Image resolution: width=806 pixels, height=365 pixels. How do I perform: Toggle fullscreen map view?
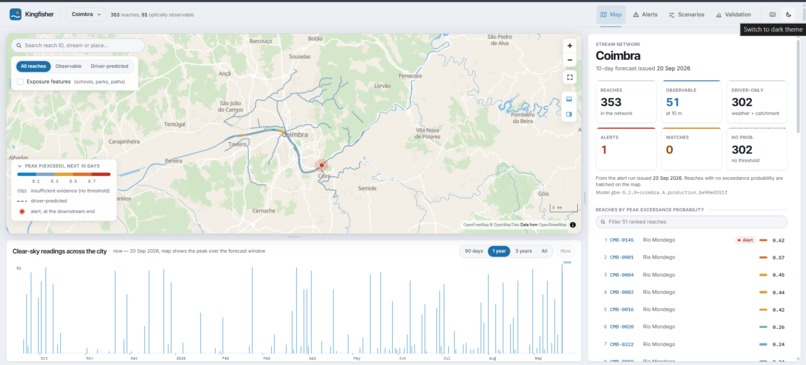click(x=570, y=78)
